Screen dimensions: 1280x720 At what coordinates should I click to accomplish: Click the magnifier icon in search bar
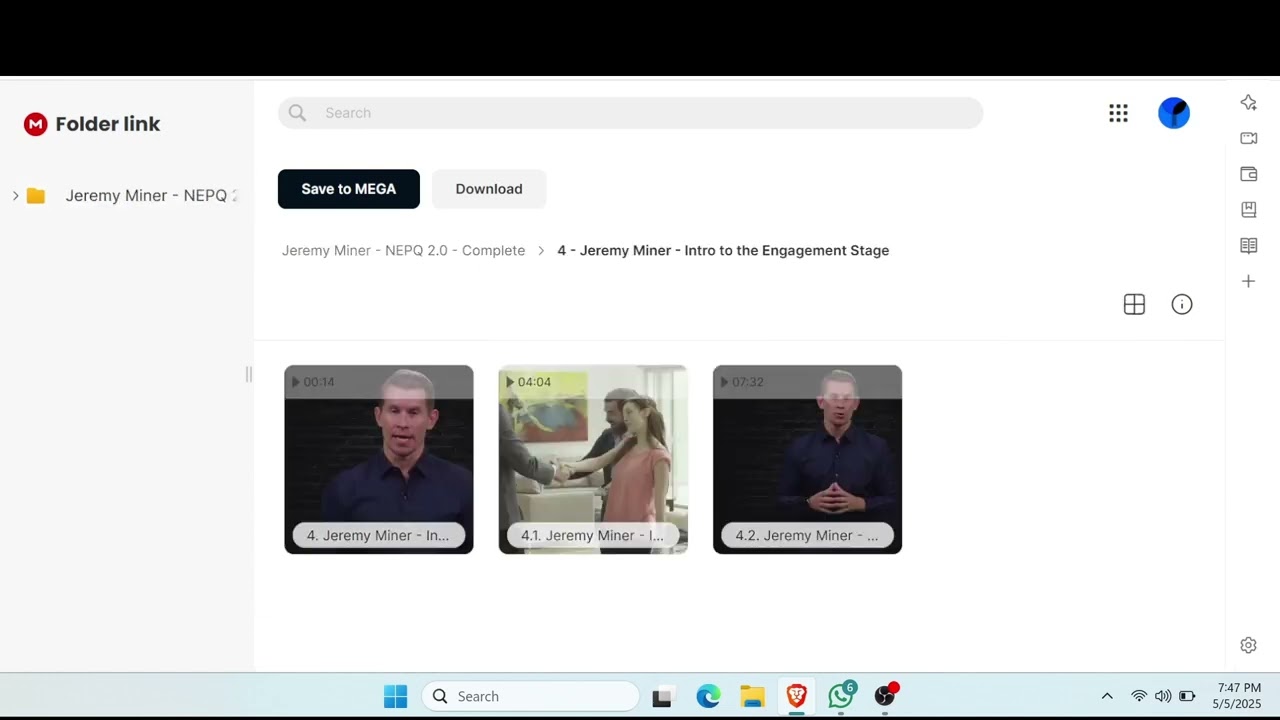pyautogui.click(x=297, y=113)
